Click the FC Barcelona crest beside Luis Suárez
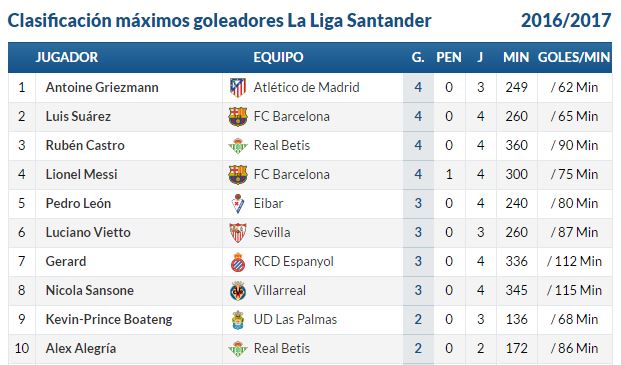Screen dimensions: 621x365 point(238,117)
